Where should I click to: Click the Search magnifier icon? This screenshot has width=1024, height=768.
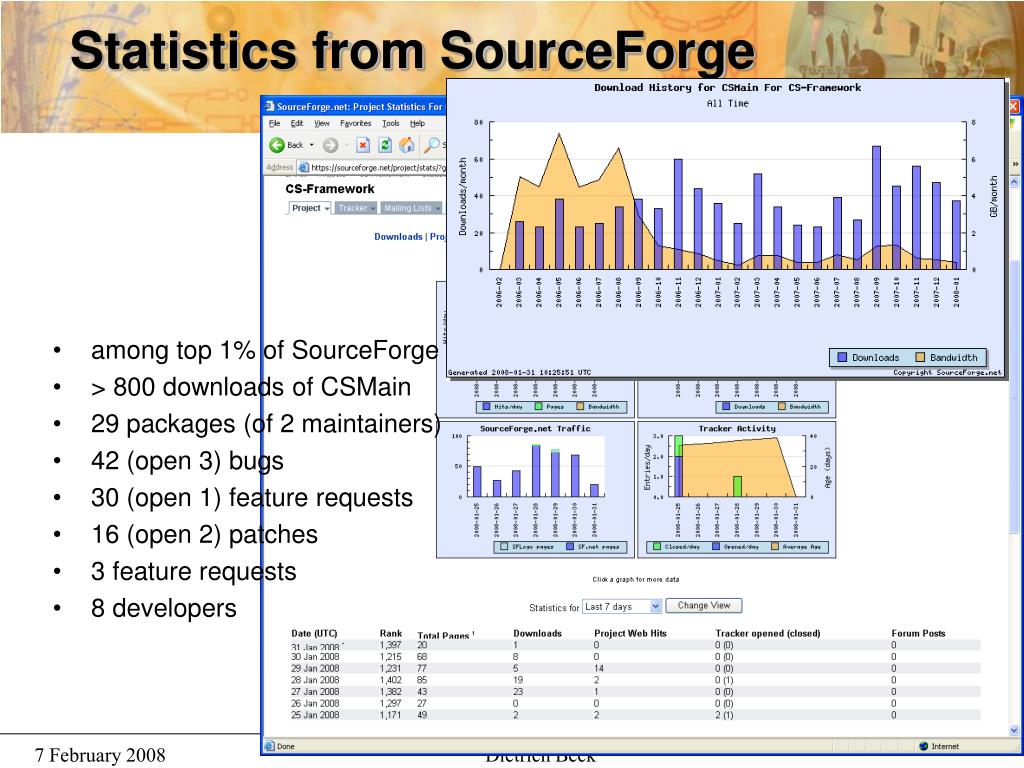click(x=432, y=145)
